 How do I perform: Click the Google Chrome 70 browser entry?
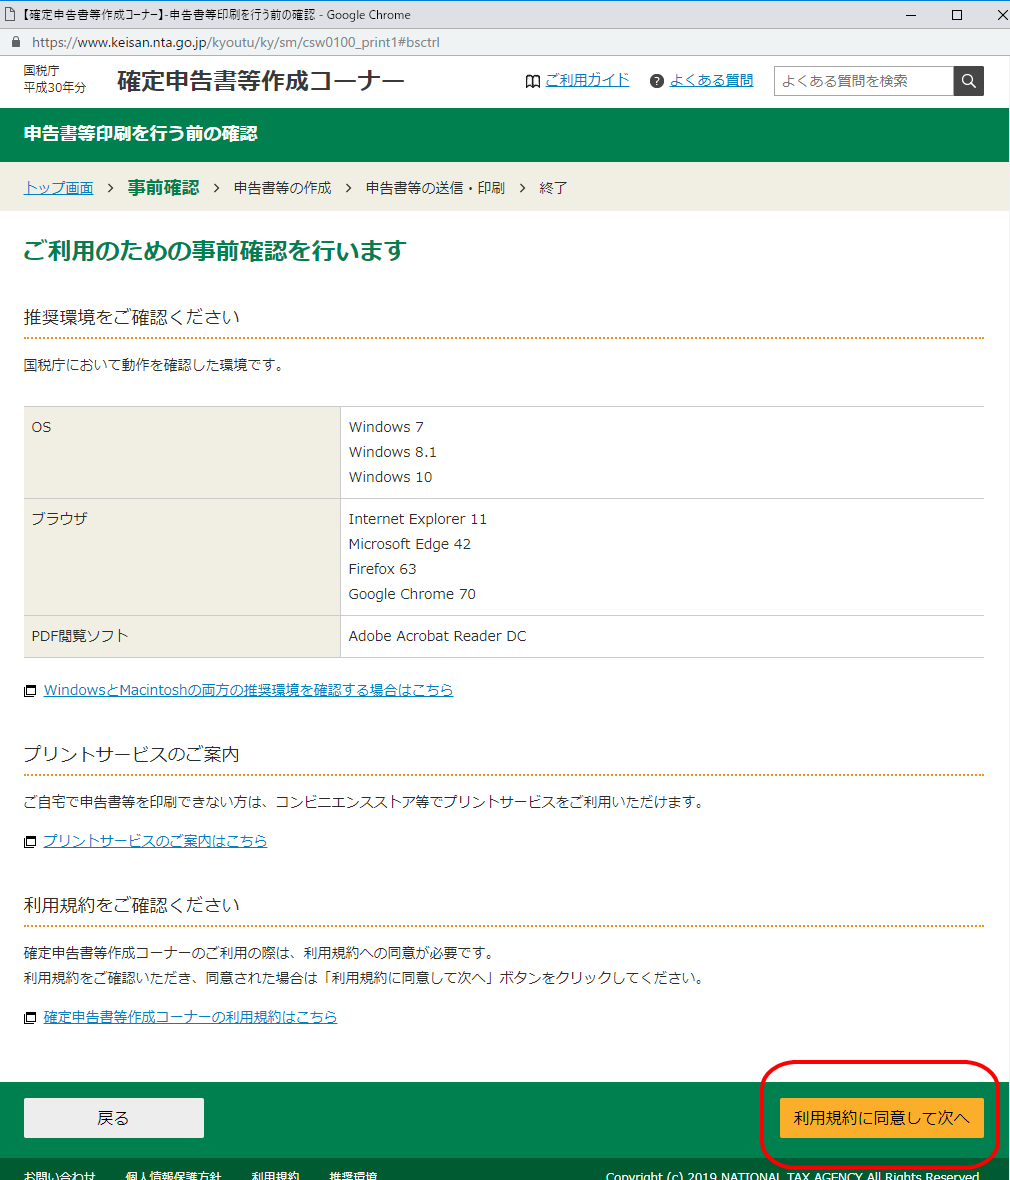coord(412,594)
